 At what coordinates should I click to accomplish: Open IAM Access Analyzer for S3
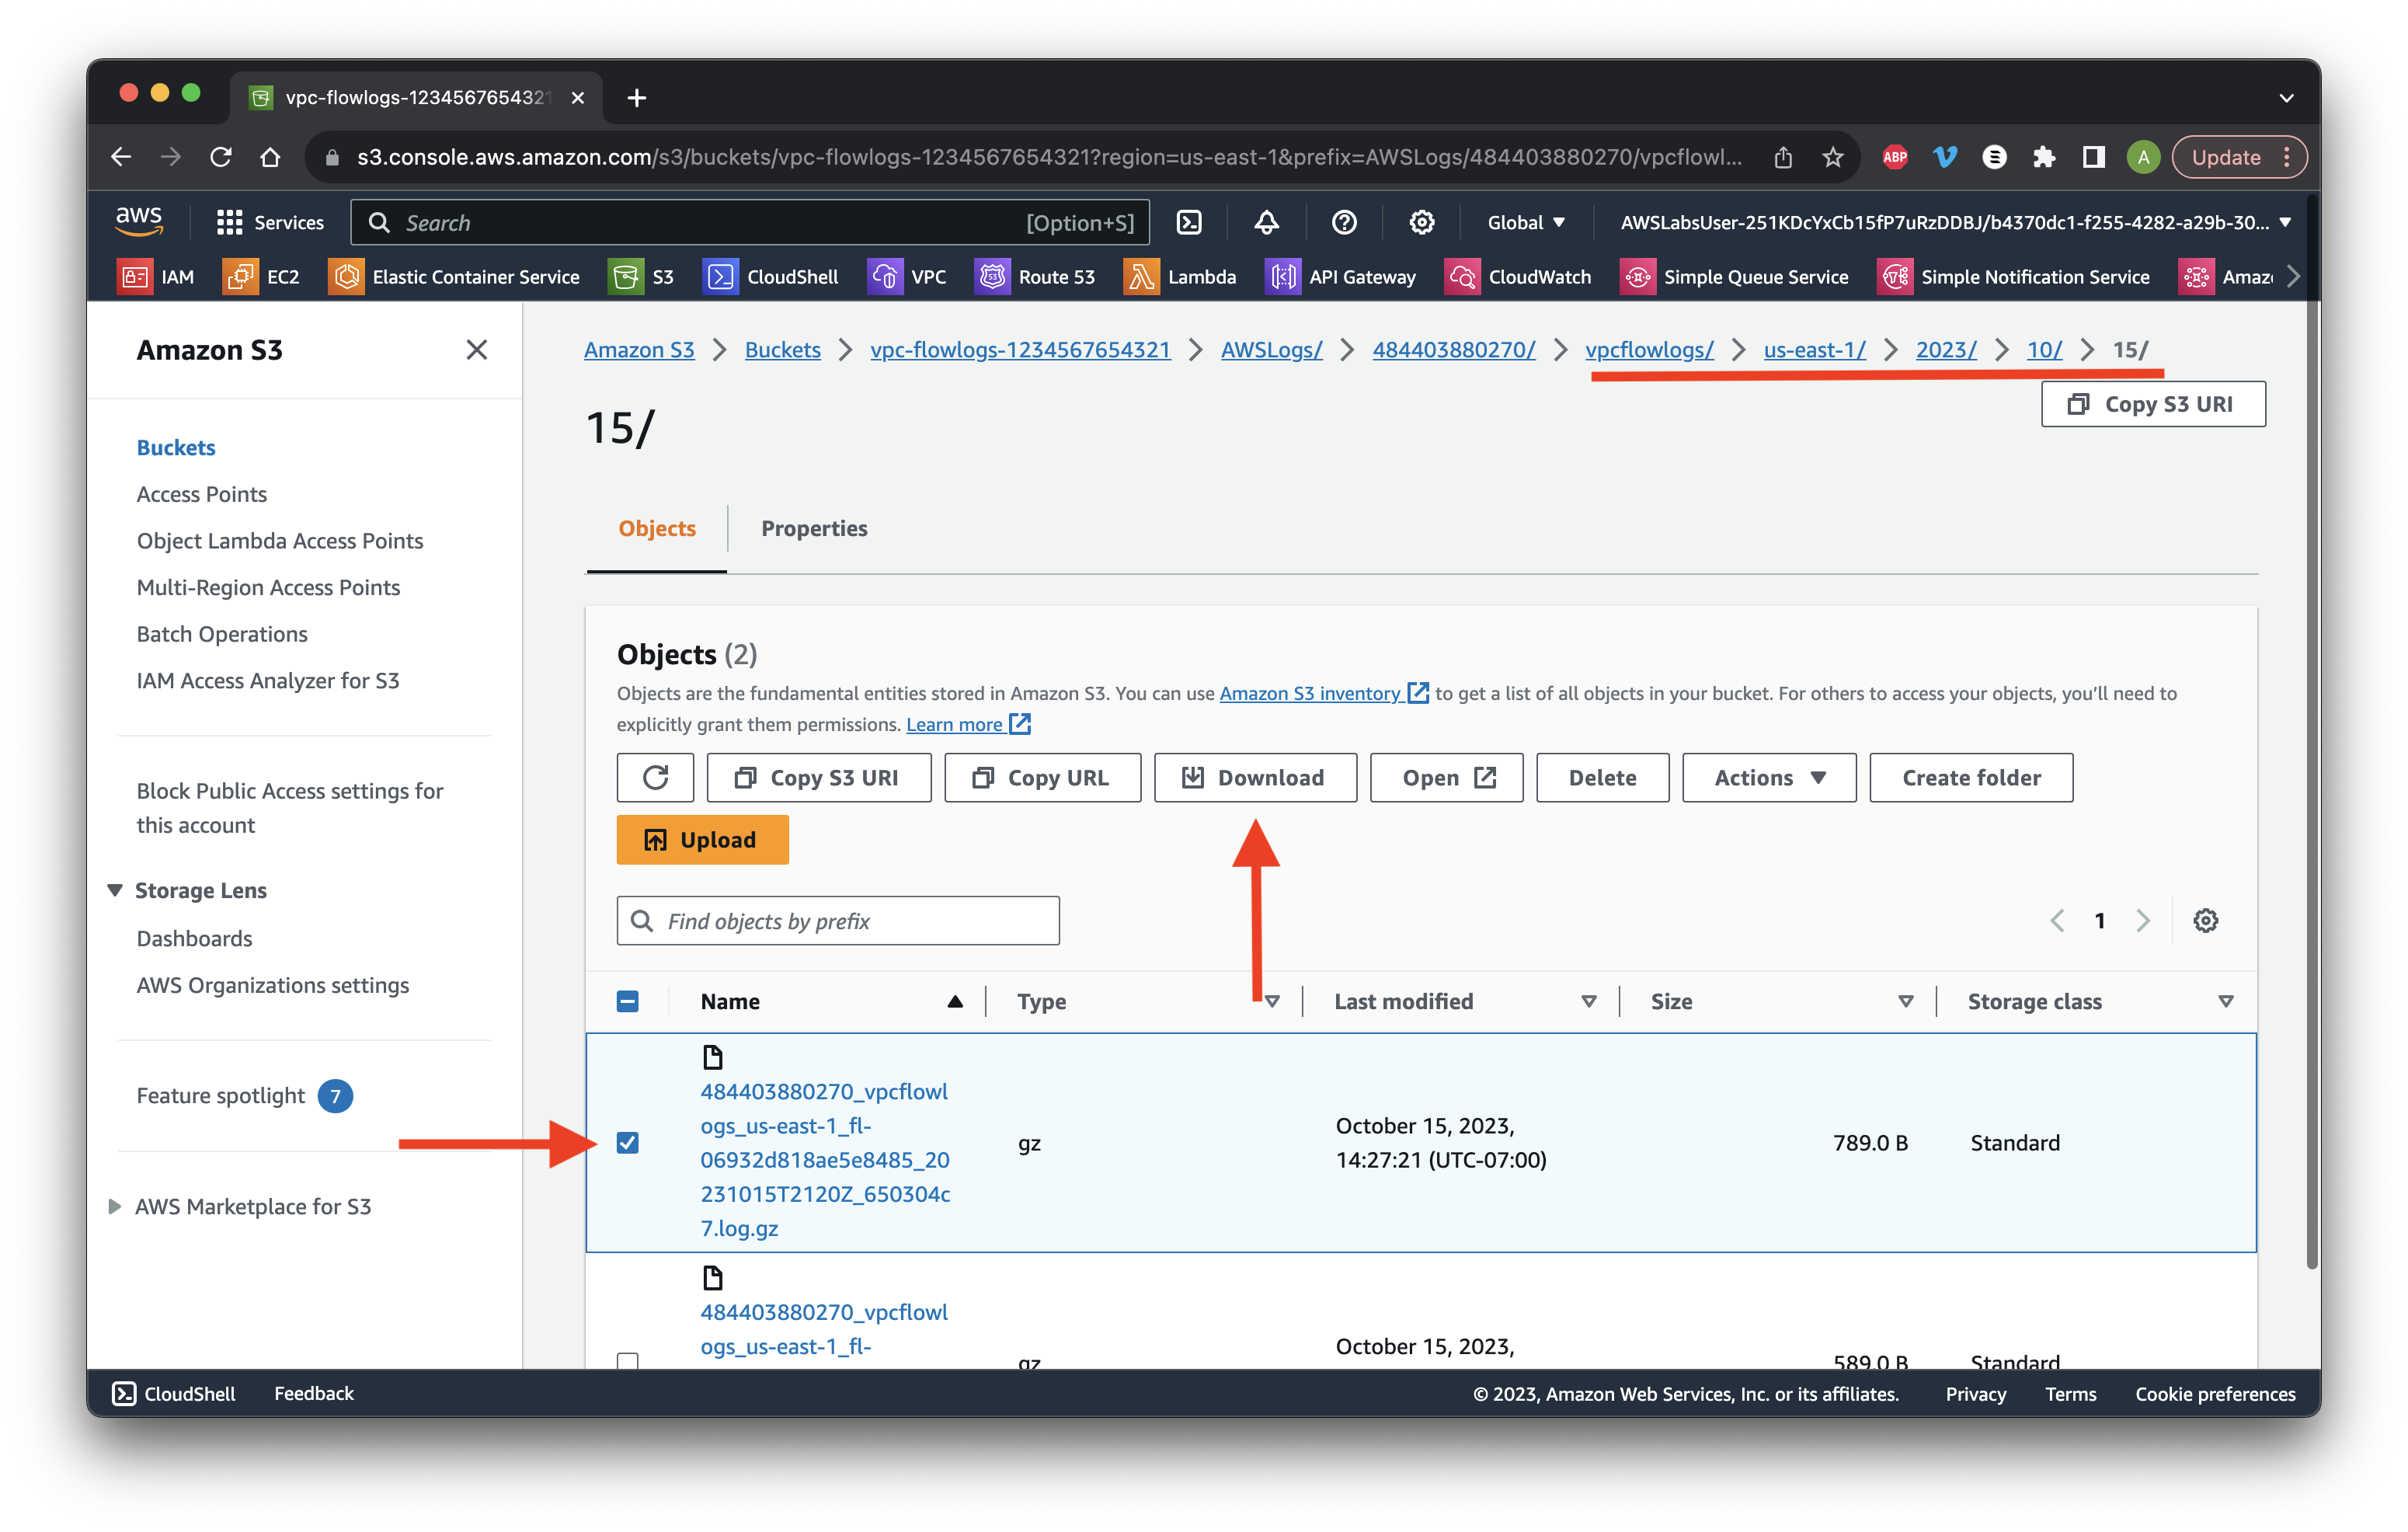tap(268, 680)
